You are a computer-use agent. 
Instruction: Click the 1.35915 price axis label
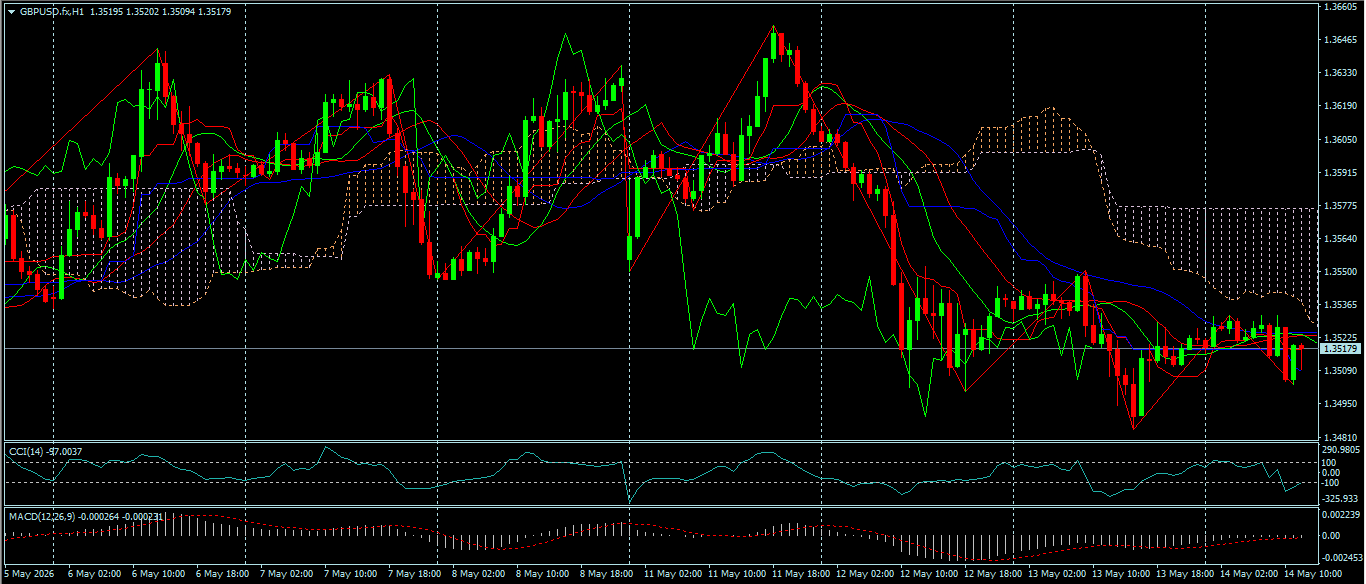point(1339,172)
